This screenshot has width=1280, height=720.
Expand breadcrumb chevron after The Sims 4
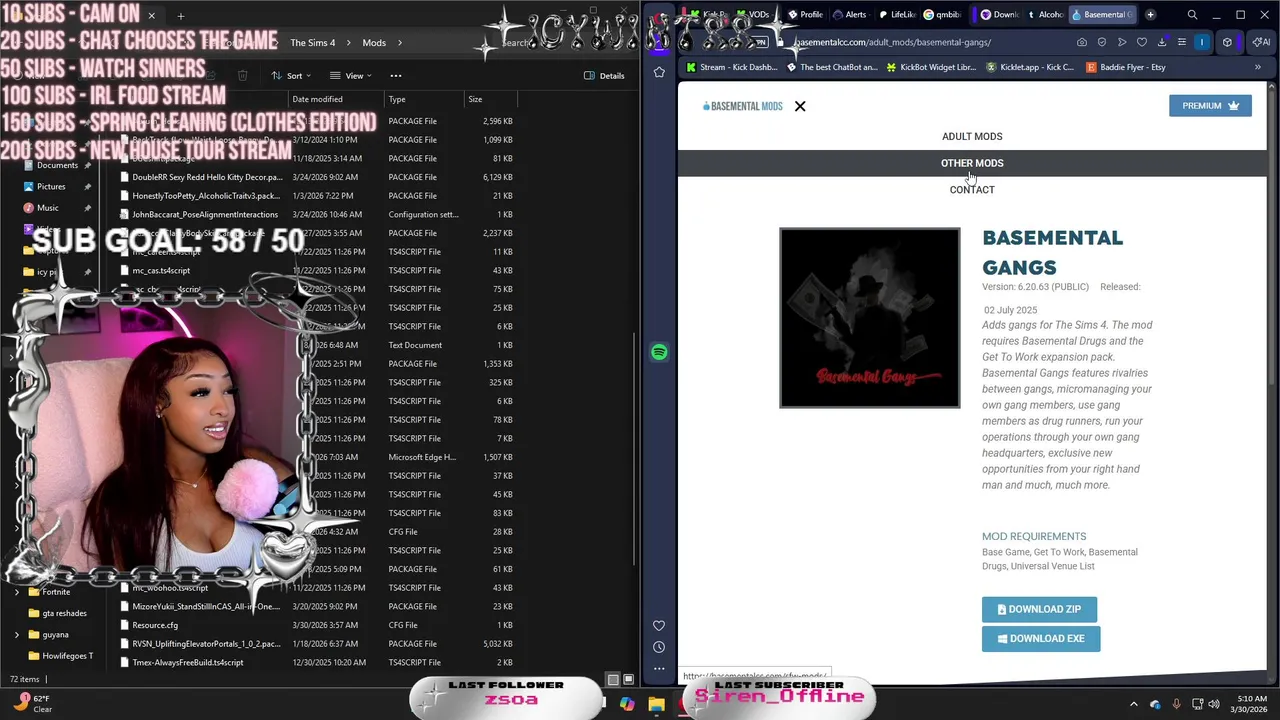[x=349, y=43]
